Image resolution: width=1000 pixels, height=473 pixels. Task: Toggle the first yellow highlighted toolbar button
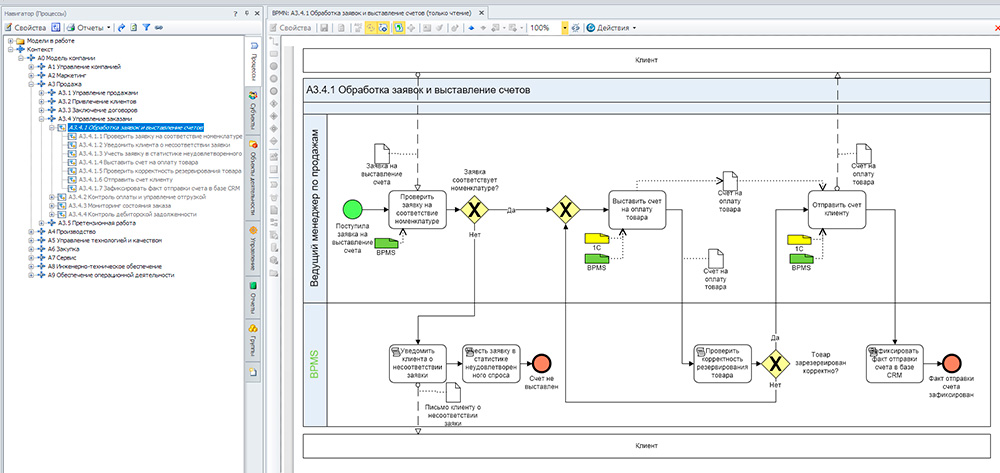[x=371, y=28]
